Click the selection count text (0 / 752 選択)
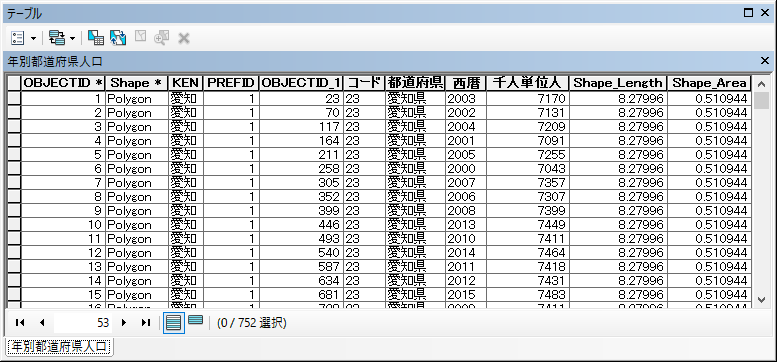Image resolution: width=777 pixels, height=362 pixels. (252, 323)
